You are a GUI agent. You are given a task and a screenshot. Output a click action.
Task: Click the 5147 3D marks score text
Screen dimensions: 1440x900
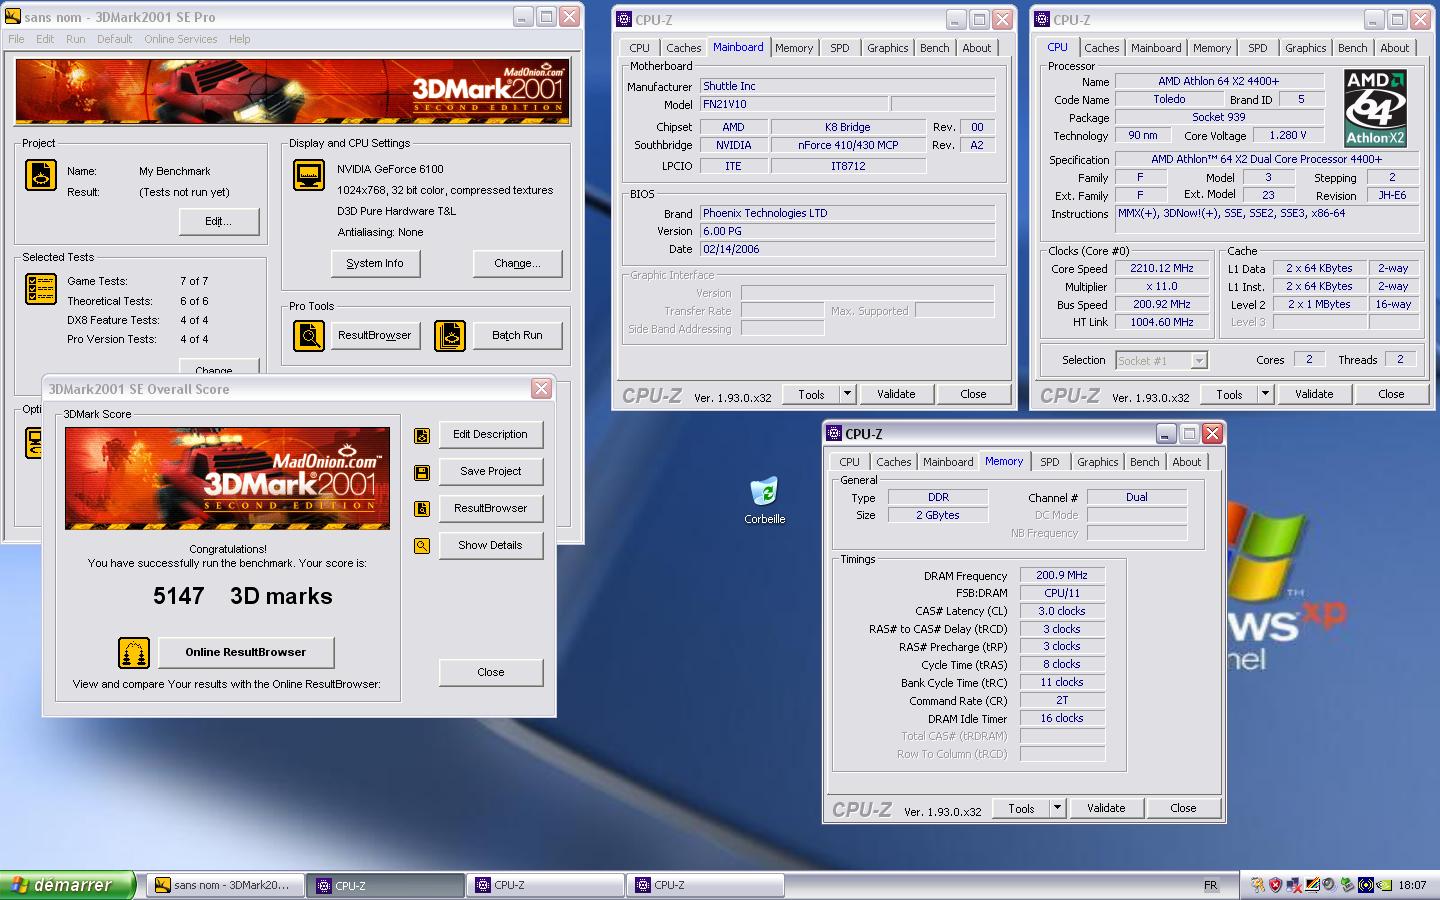(x=243, y=596)
